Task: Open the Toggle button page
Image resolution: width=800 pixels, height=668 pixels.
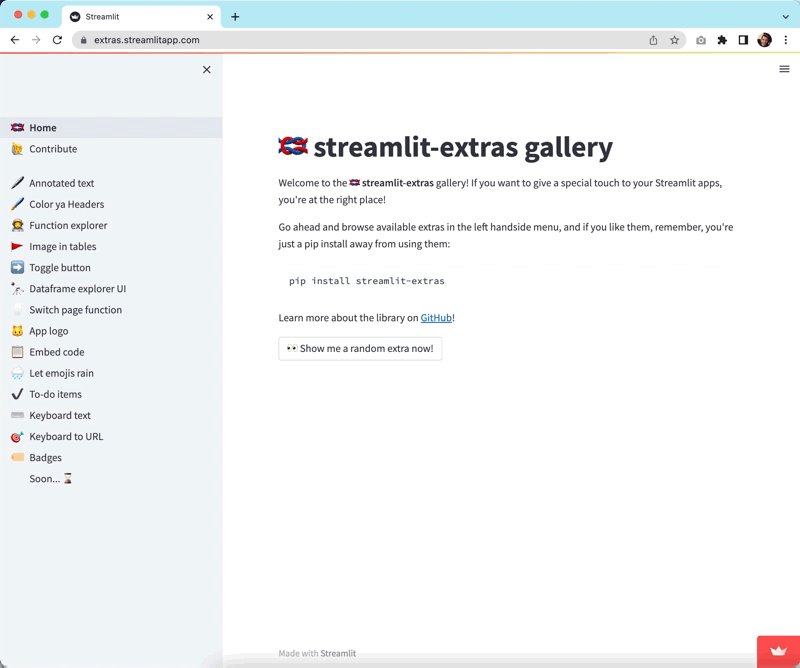Action: pyautogui.click(x=60, y=267)
